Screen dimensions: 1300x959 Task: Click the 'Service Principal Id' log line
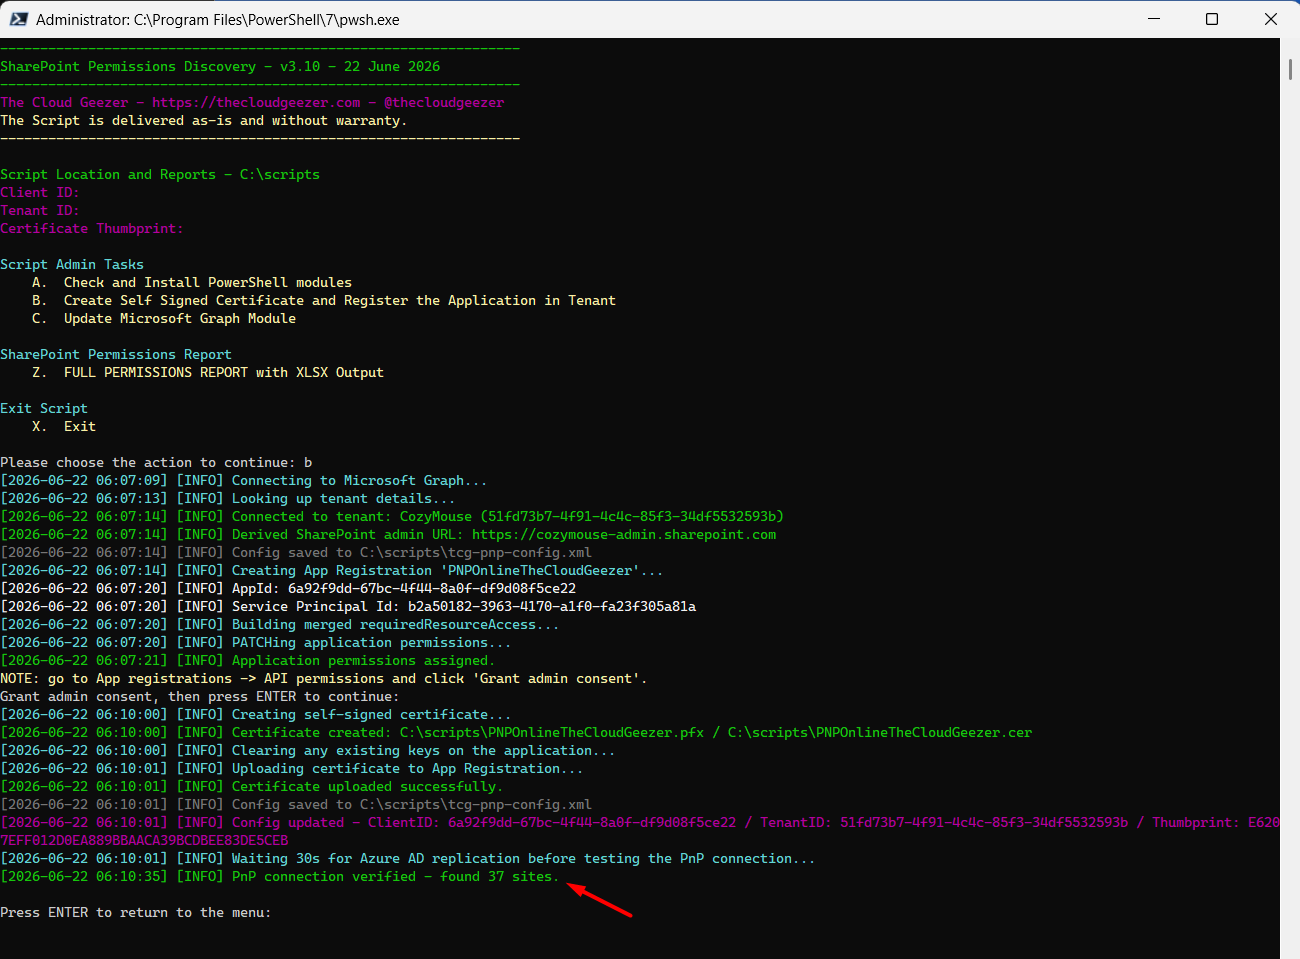tap(348, 606)
